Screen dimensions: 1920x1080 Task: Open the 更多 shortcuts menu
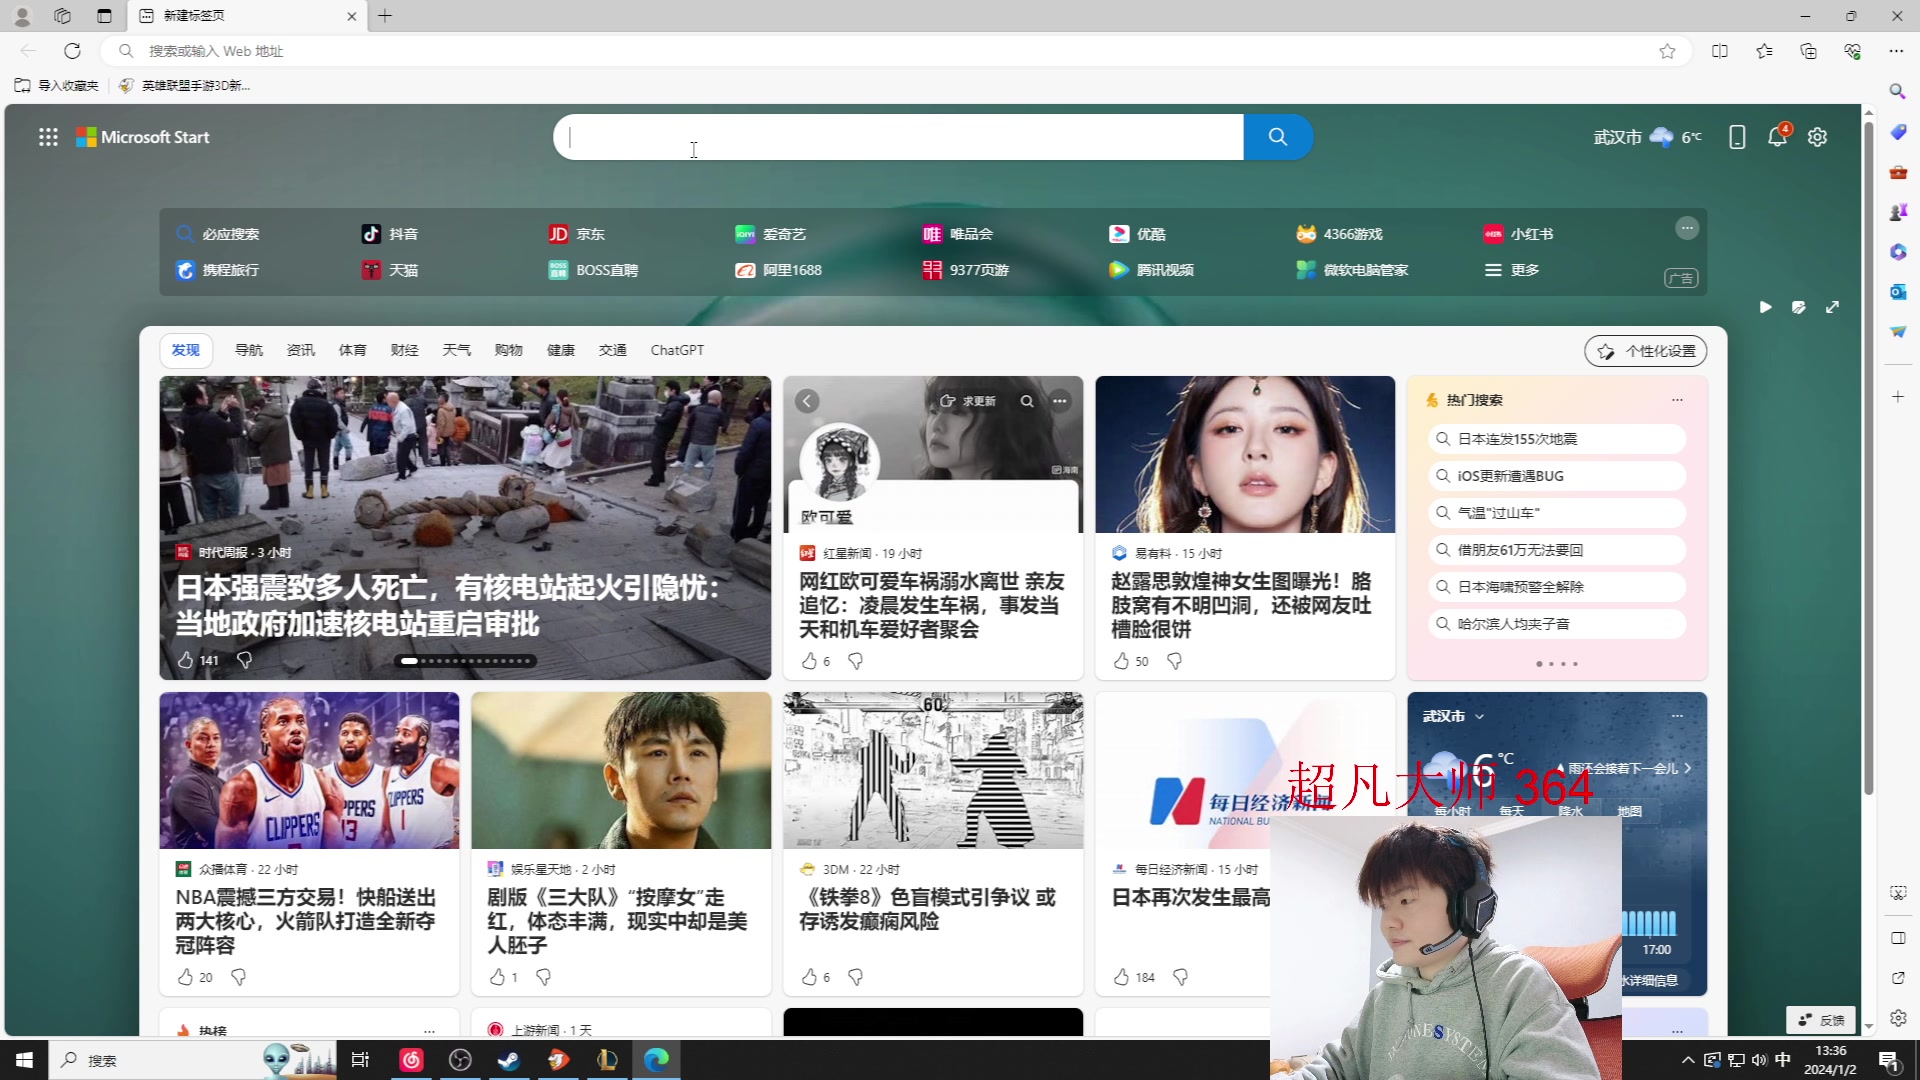point(1512,270)
